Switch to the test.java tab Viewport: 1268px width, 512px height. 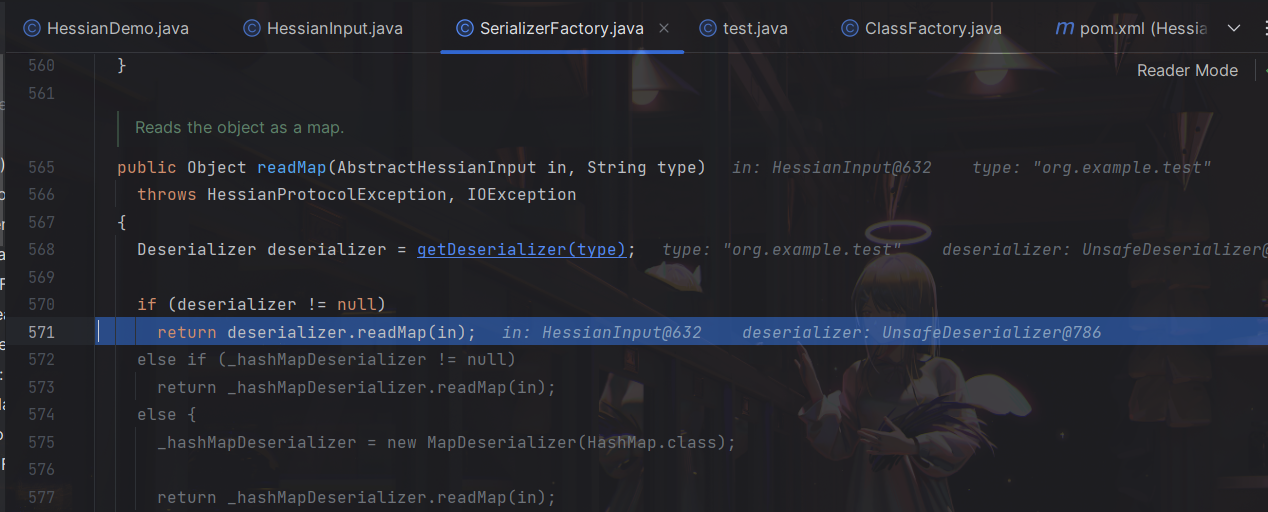743,28
